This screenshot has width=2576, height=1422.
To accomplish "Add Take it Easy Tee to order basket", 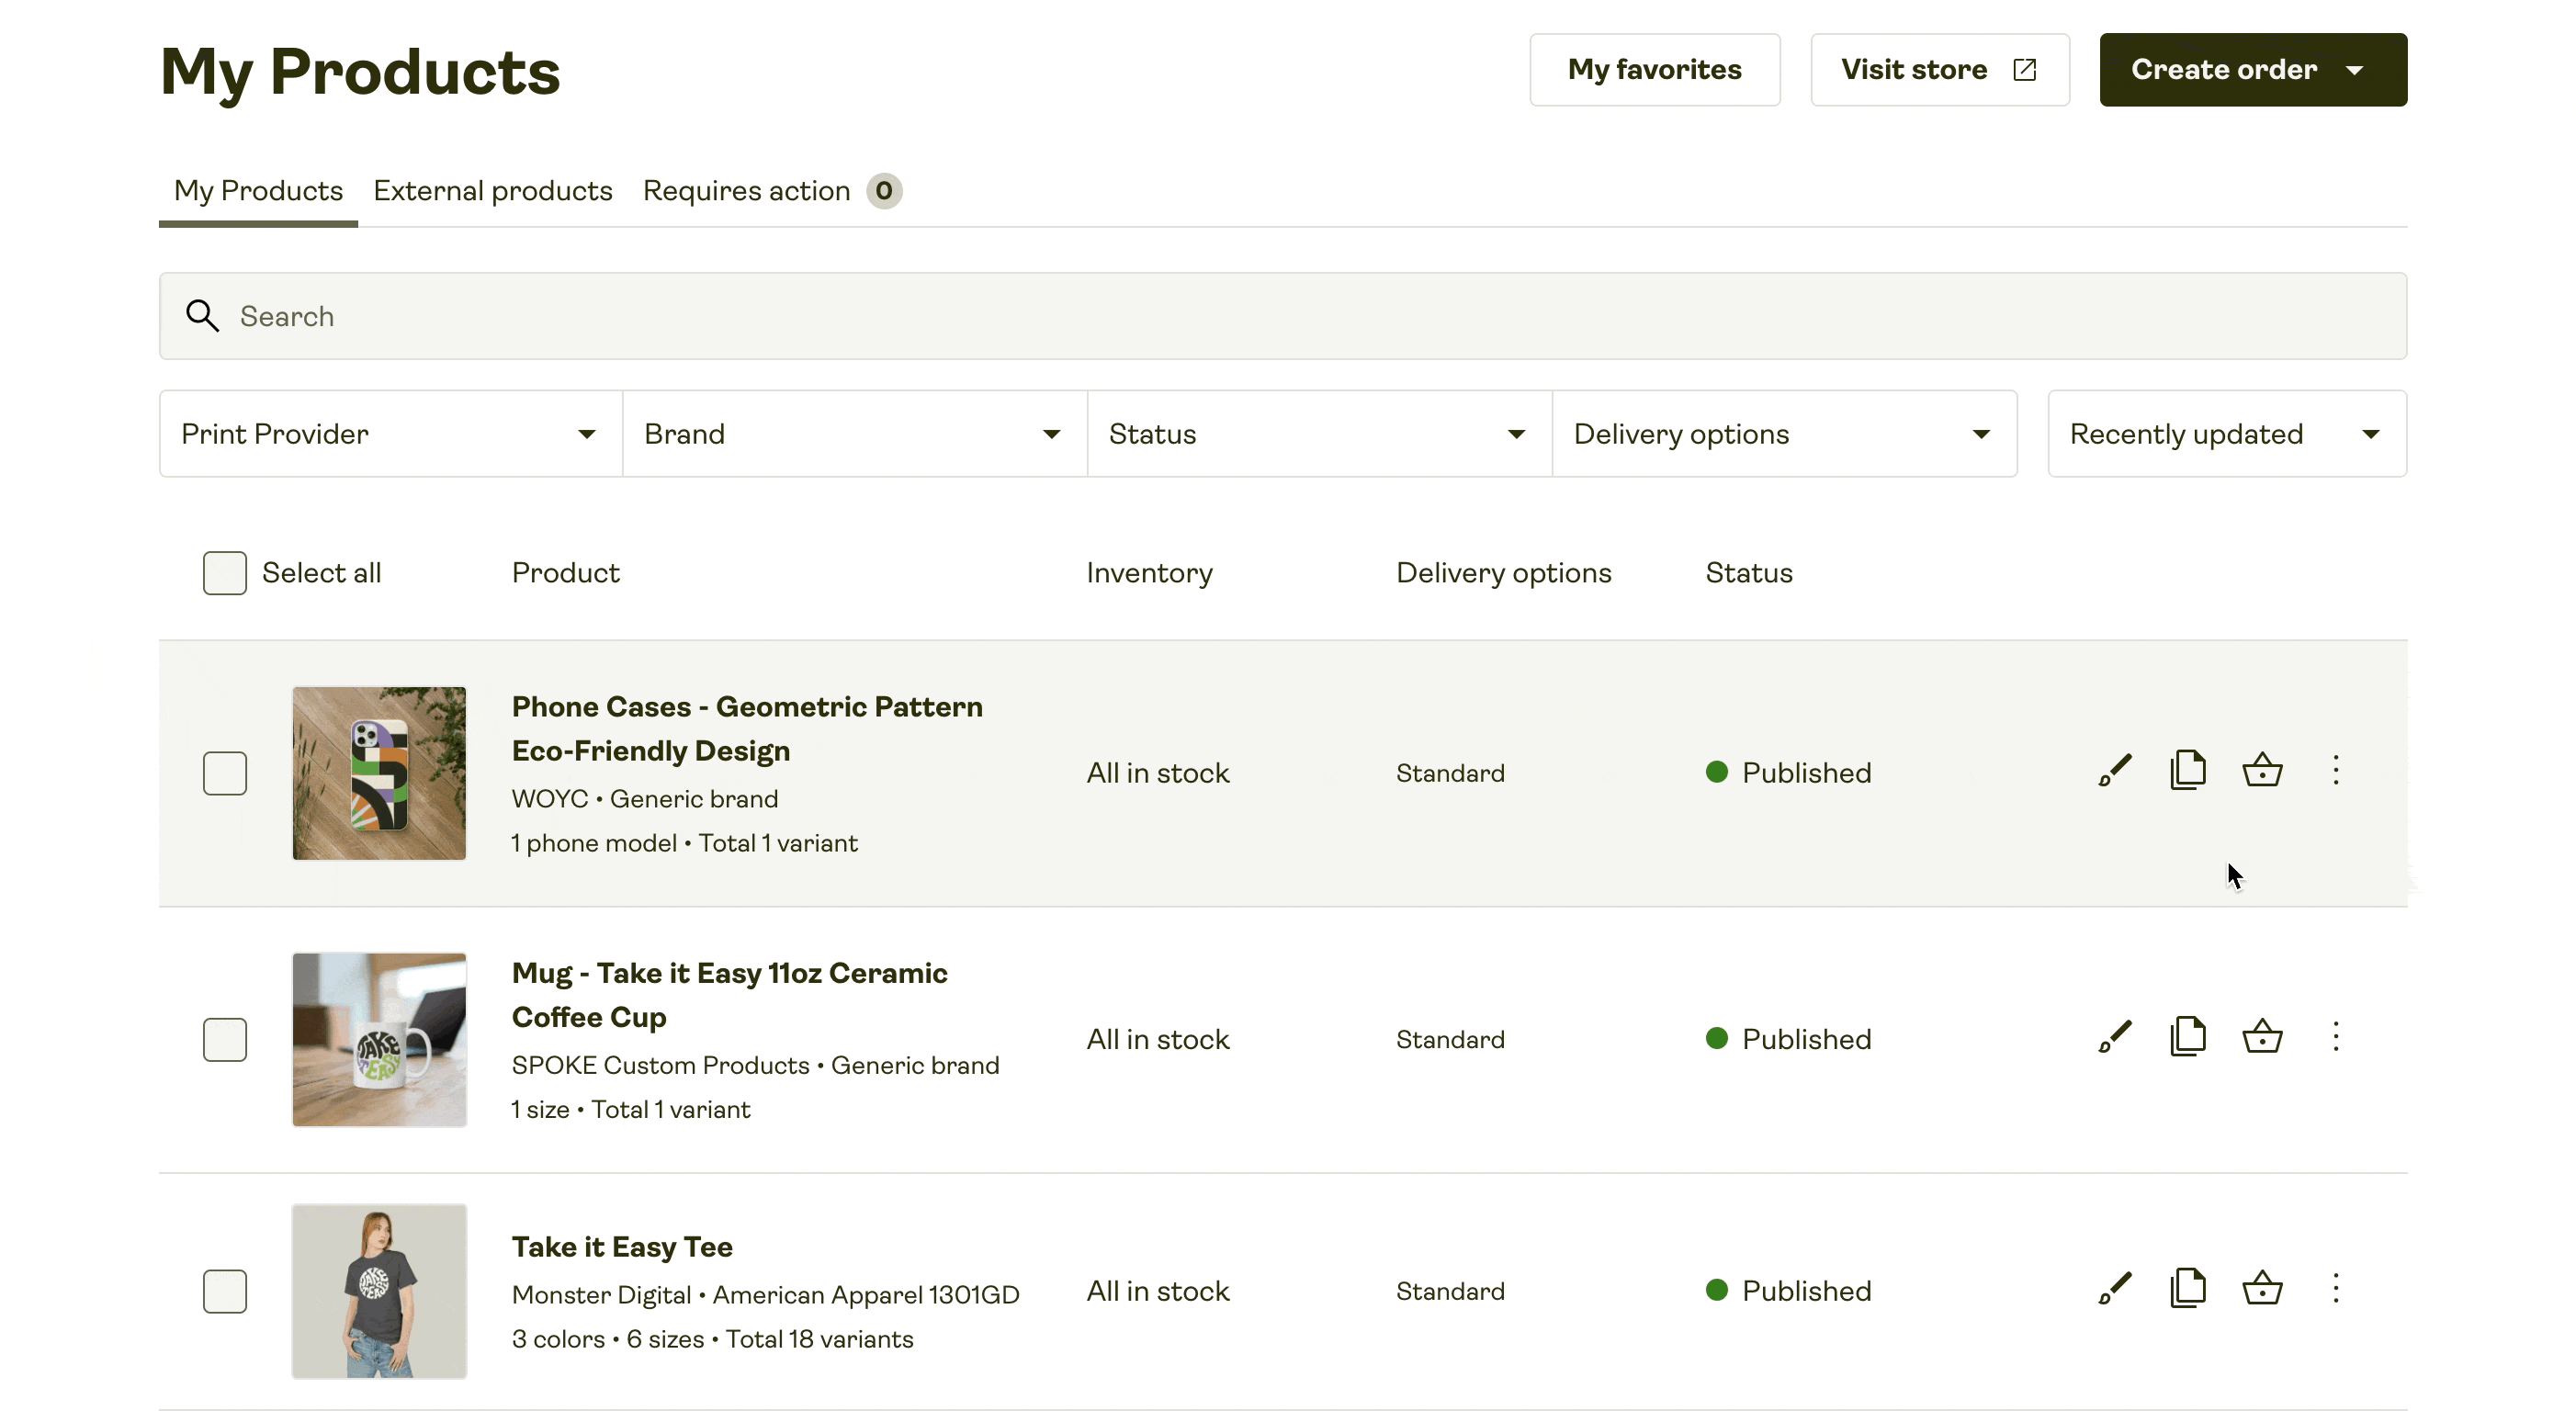I will 2261,1290.
